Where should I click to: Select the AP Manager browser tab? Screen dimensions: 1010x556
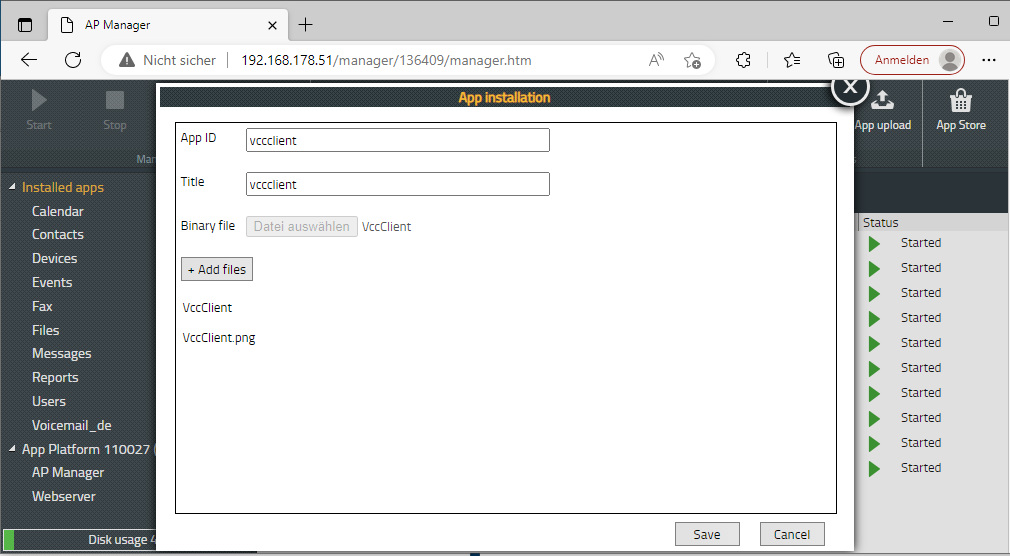160,24
